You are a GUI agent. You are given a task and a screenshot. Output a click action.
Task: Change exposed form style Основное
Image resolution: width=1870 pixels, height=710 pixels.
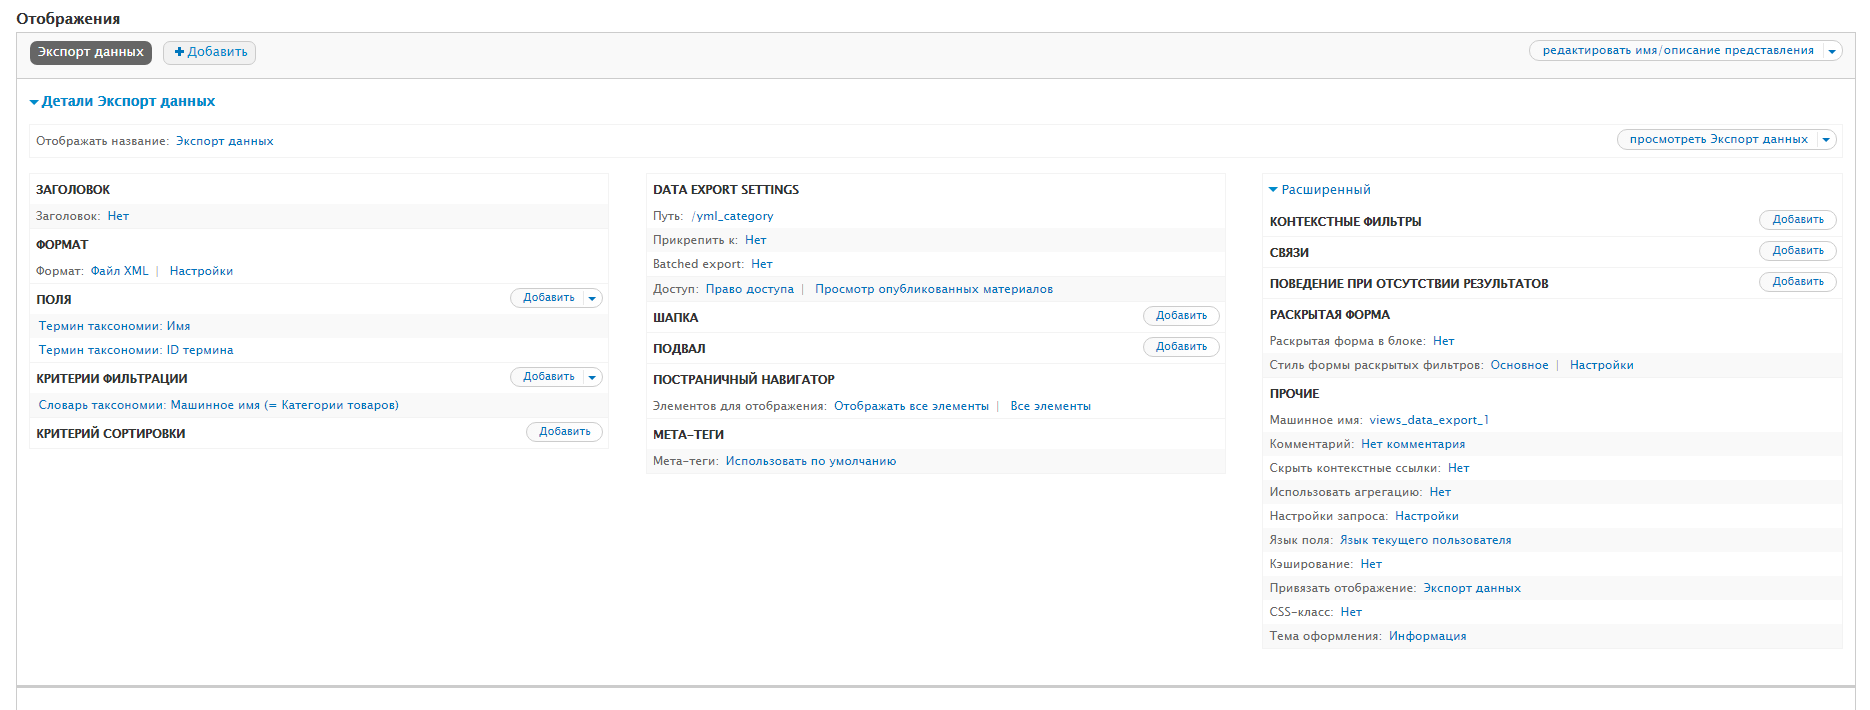click(x=1519, y=365)
